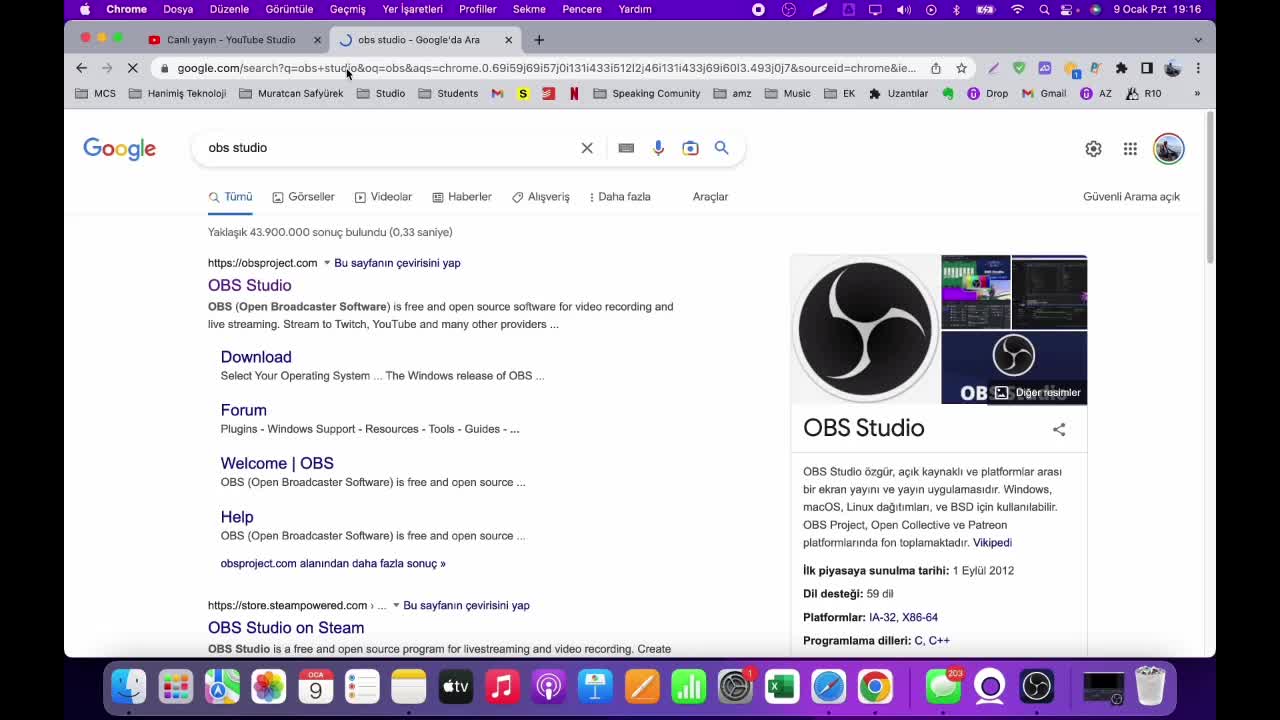Screen dimensions: 1280x720
Task: Switch to Görseller results tab
Action: click(x=303, y=197)
